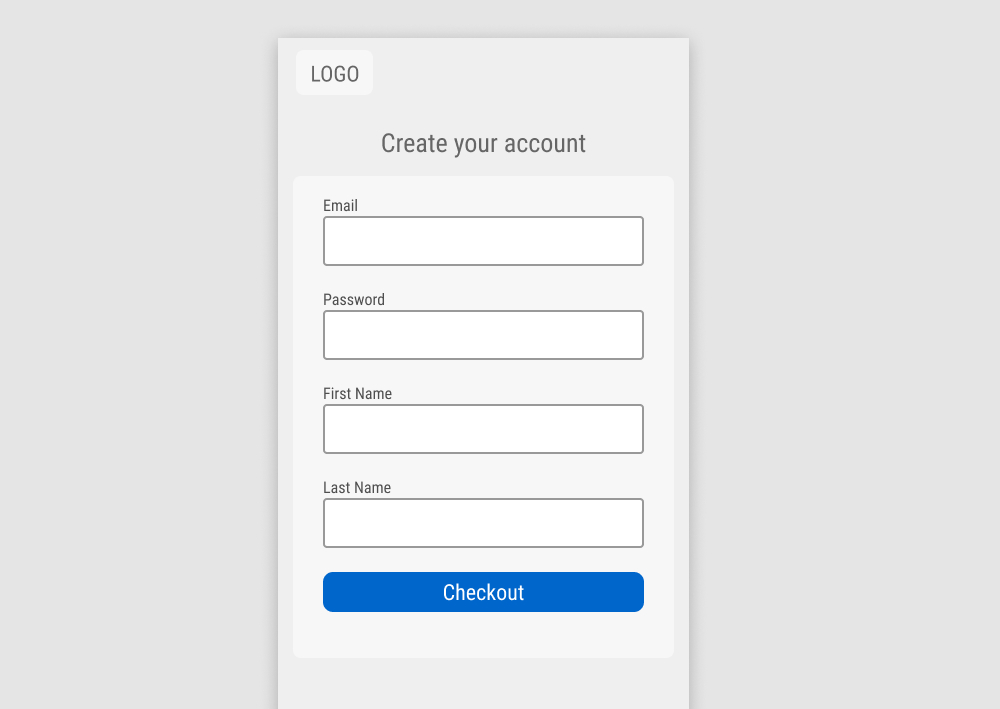
Task: Click into the Password text box
Action: 483,335
